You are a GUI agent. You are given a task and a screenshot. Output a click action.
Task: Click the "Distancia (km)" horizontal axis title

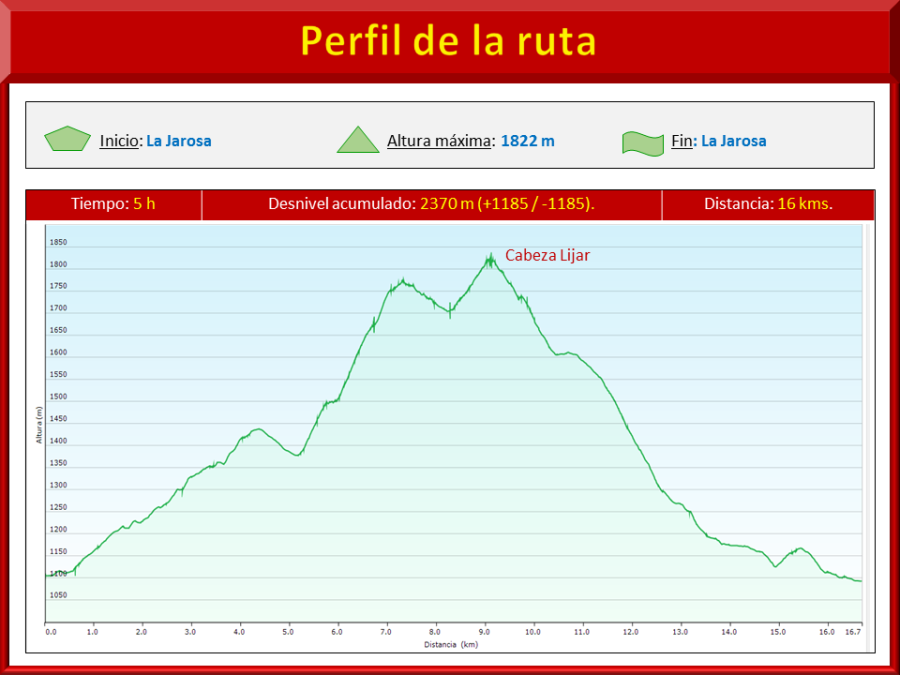pyautogui.click(x=453, y=645)
